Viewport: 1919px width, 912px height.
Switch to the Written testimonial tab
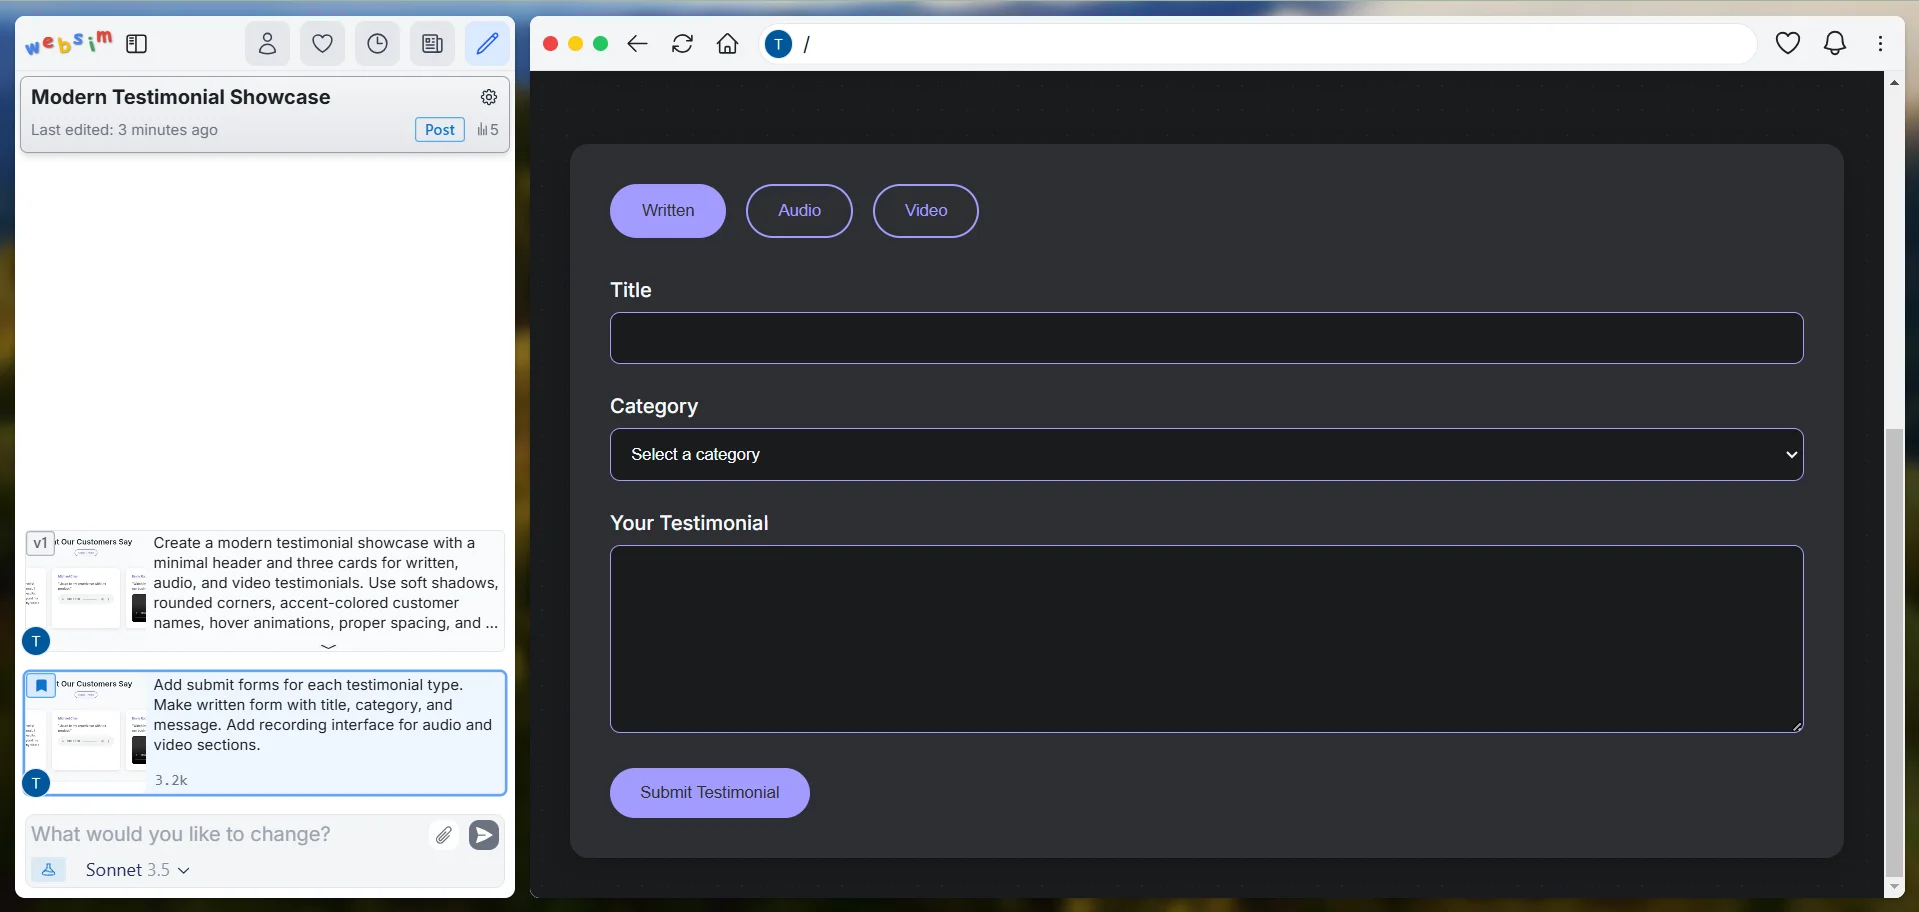pyautogui.click(x=668, y=211)
